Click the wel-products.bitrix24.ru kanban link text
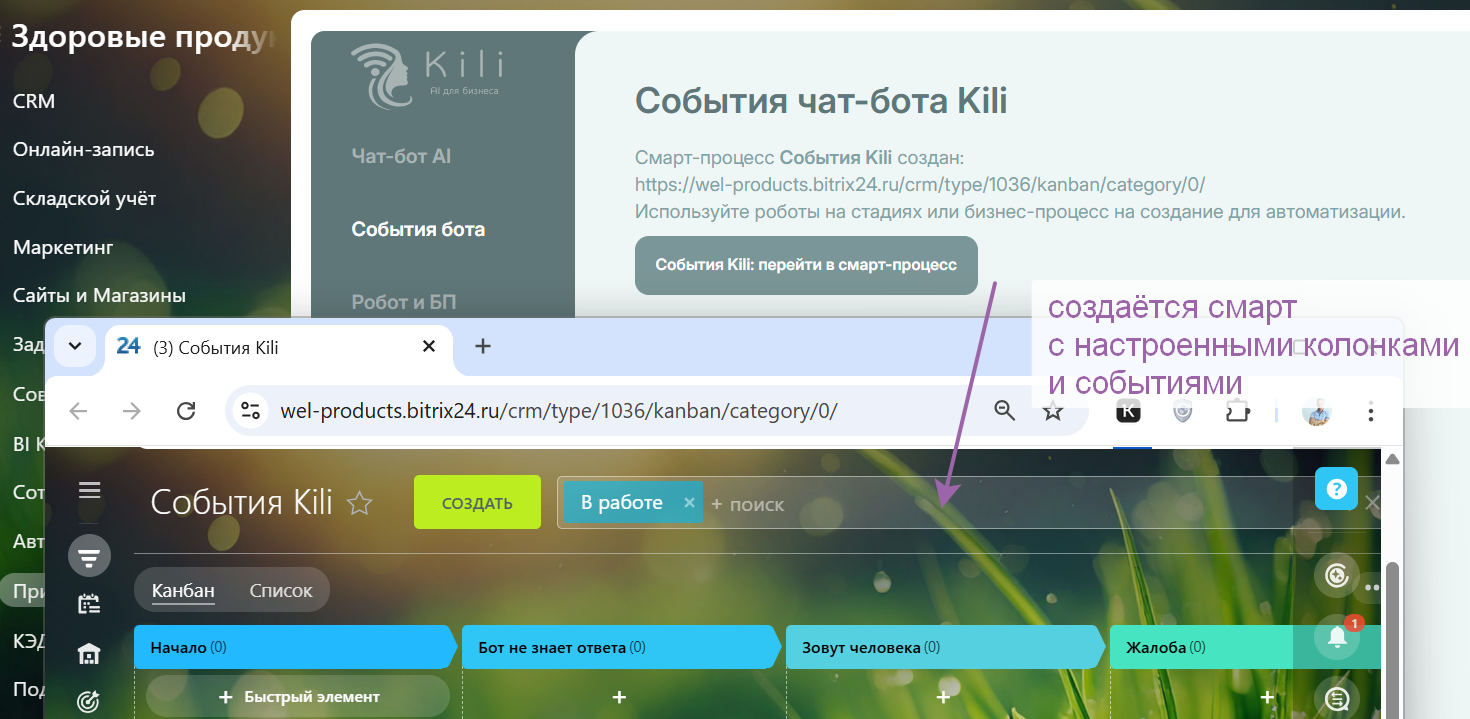 tap(919, 185)
